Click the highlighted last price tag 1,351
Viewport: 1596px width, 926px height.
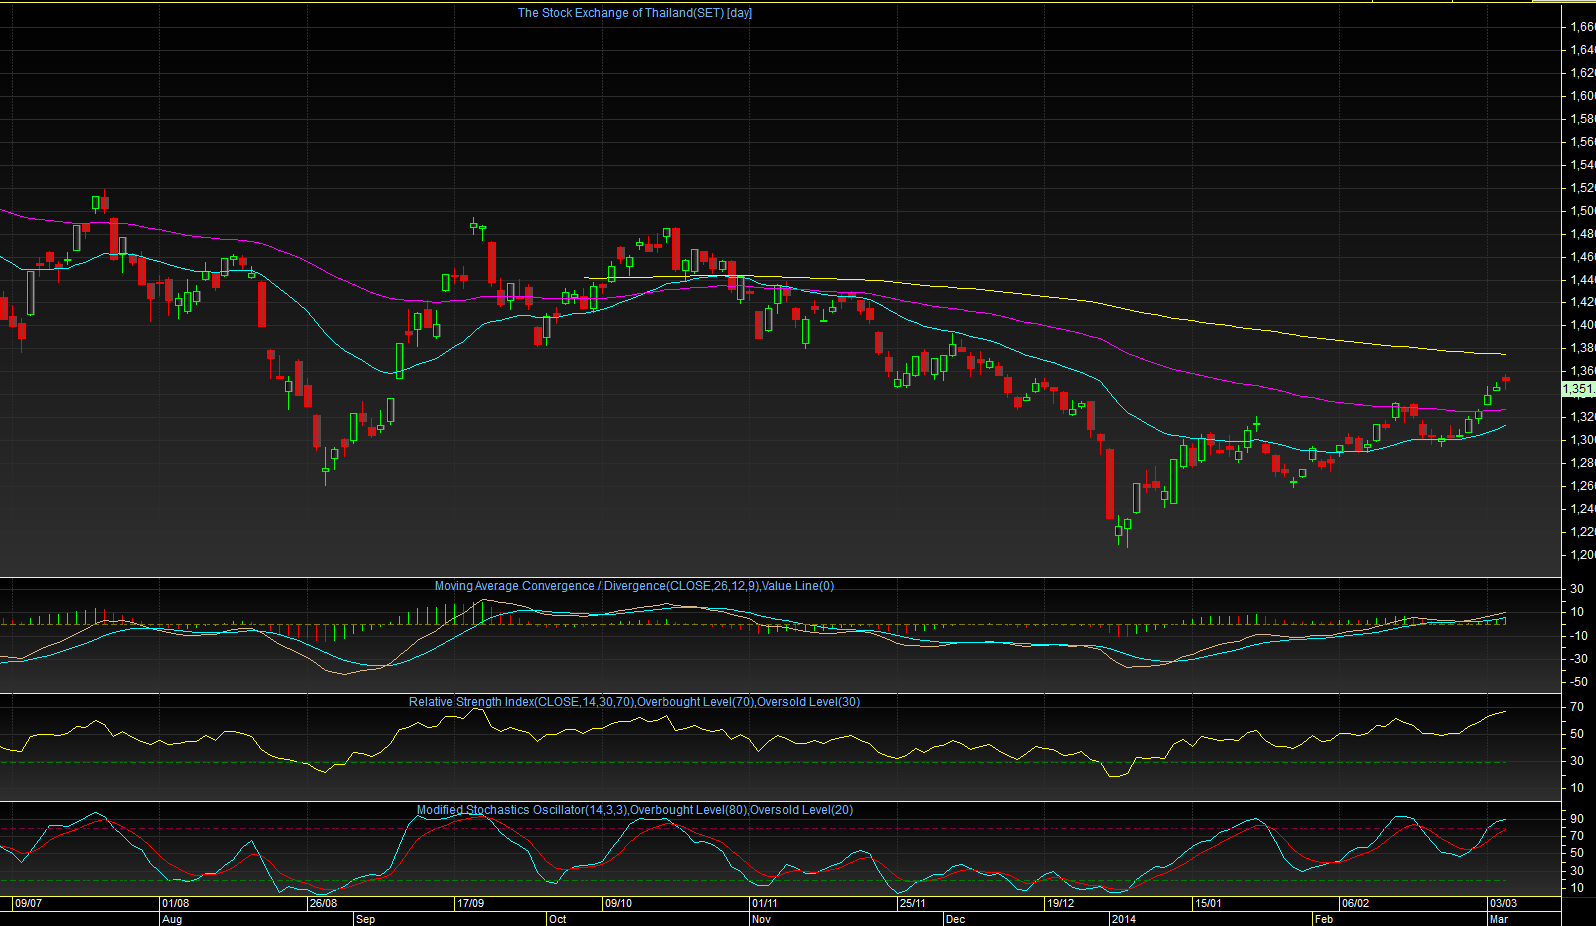[1578, 389]
